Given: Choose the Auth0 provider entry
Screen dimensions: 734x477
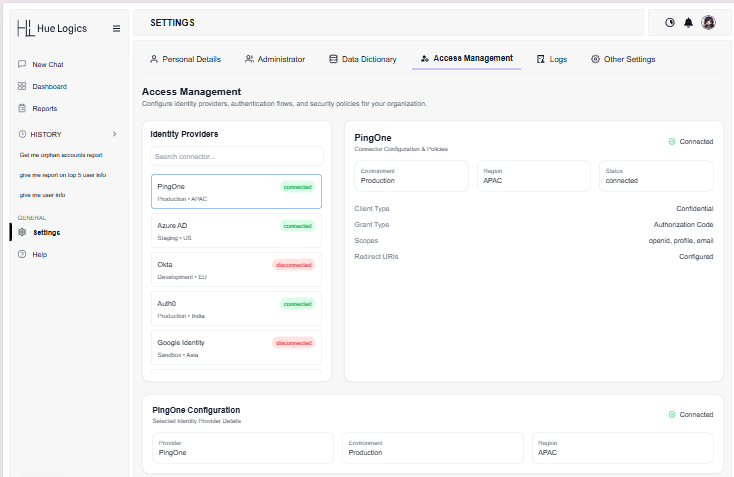Looking at the screenshot, I should (x=236, y=308).
